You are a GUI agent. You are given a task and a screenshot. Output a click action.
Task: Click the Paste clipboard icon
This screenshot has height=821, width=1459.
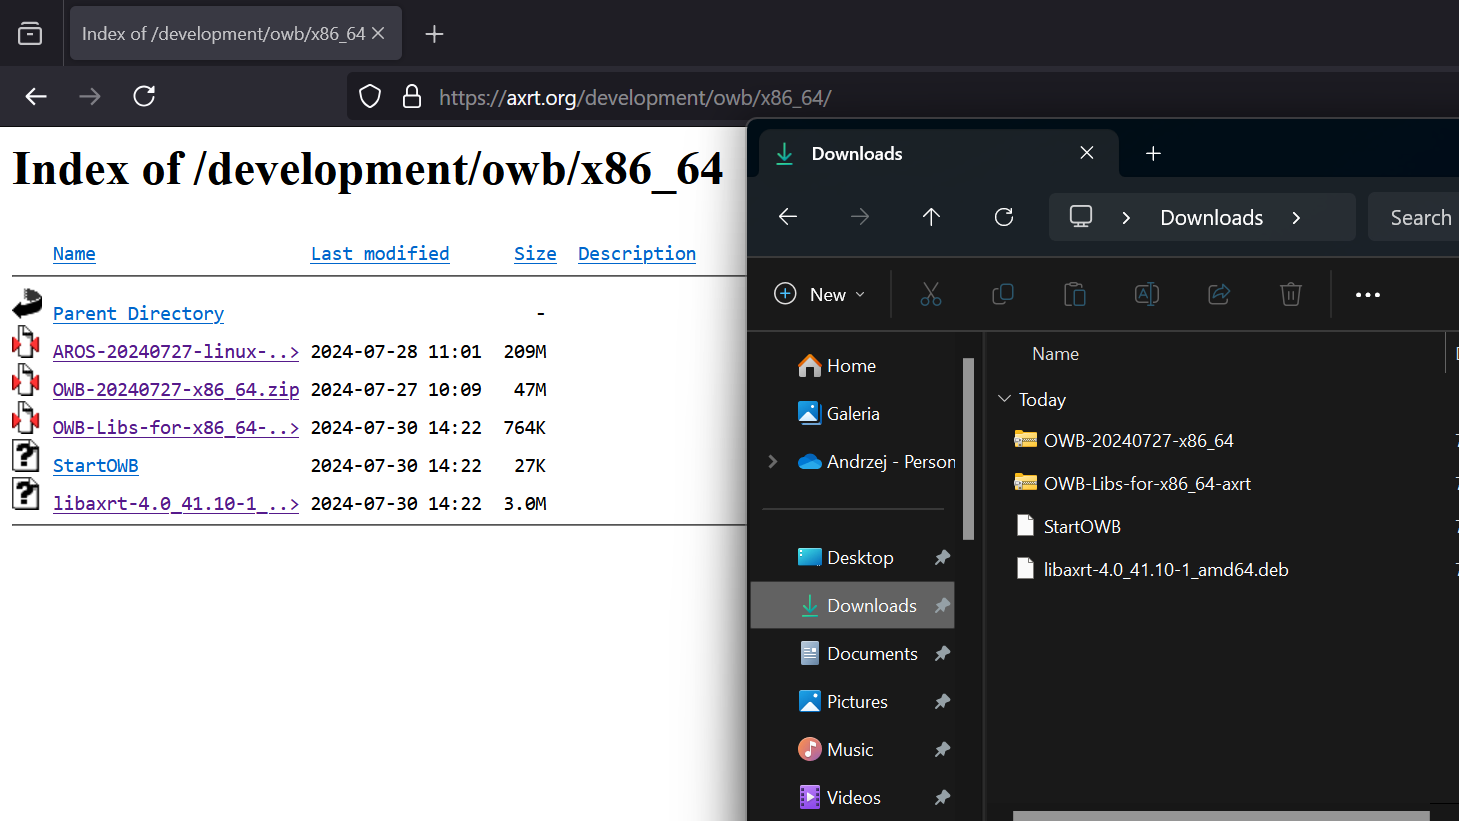point(1075,294)
